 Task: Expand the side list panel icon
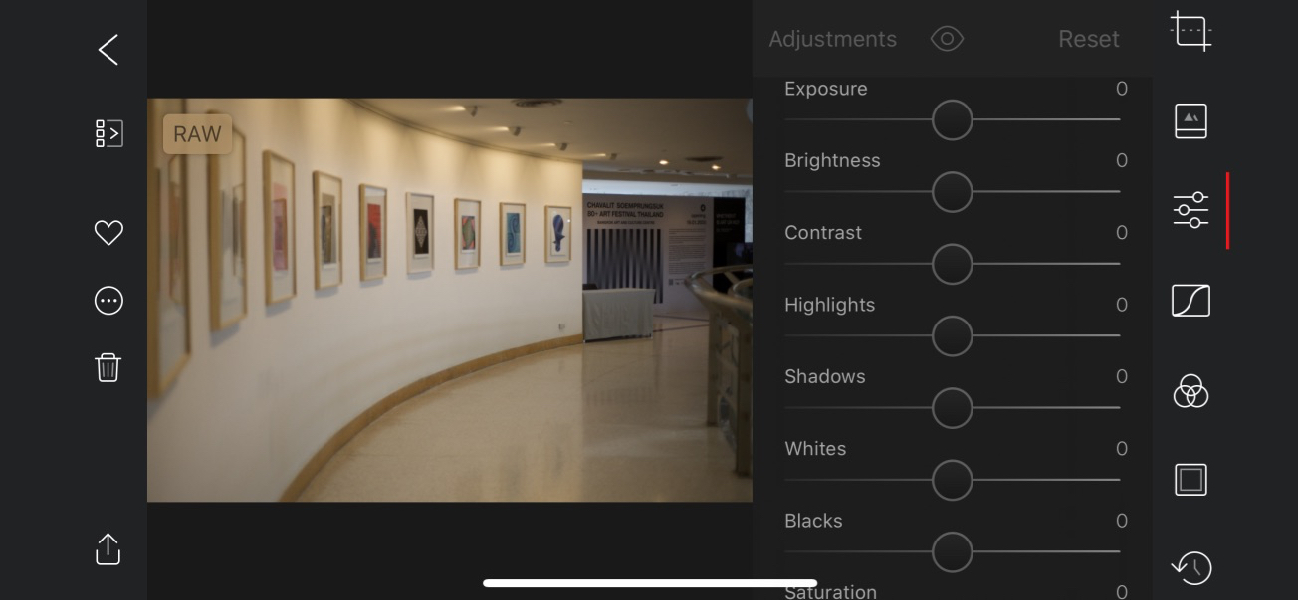click(108, 133)
